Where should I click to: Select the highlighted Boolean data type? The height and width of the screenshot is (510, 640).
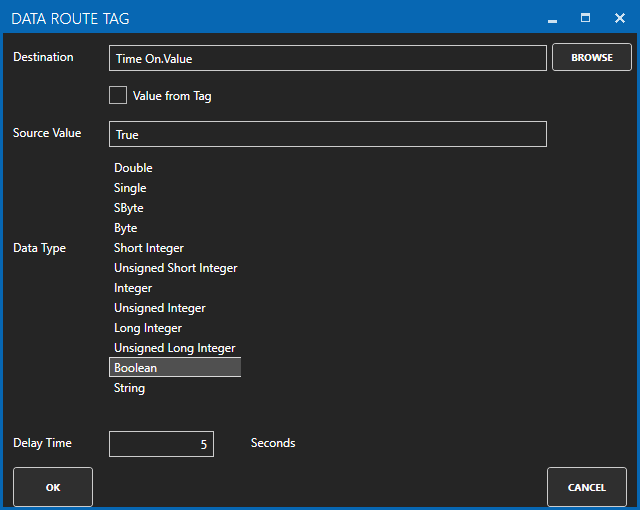coord(174,368)
